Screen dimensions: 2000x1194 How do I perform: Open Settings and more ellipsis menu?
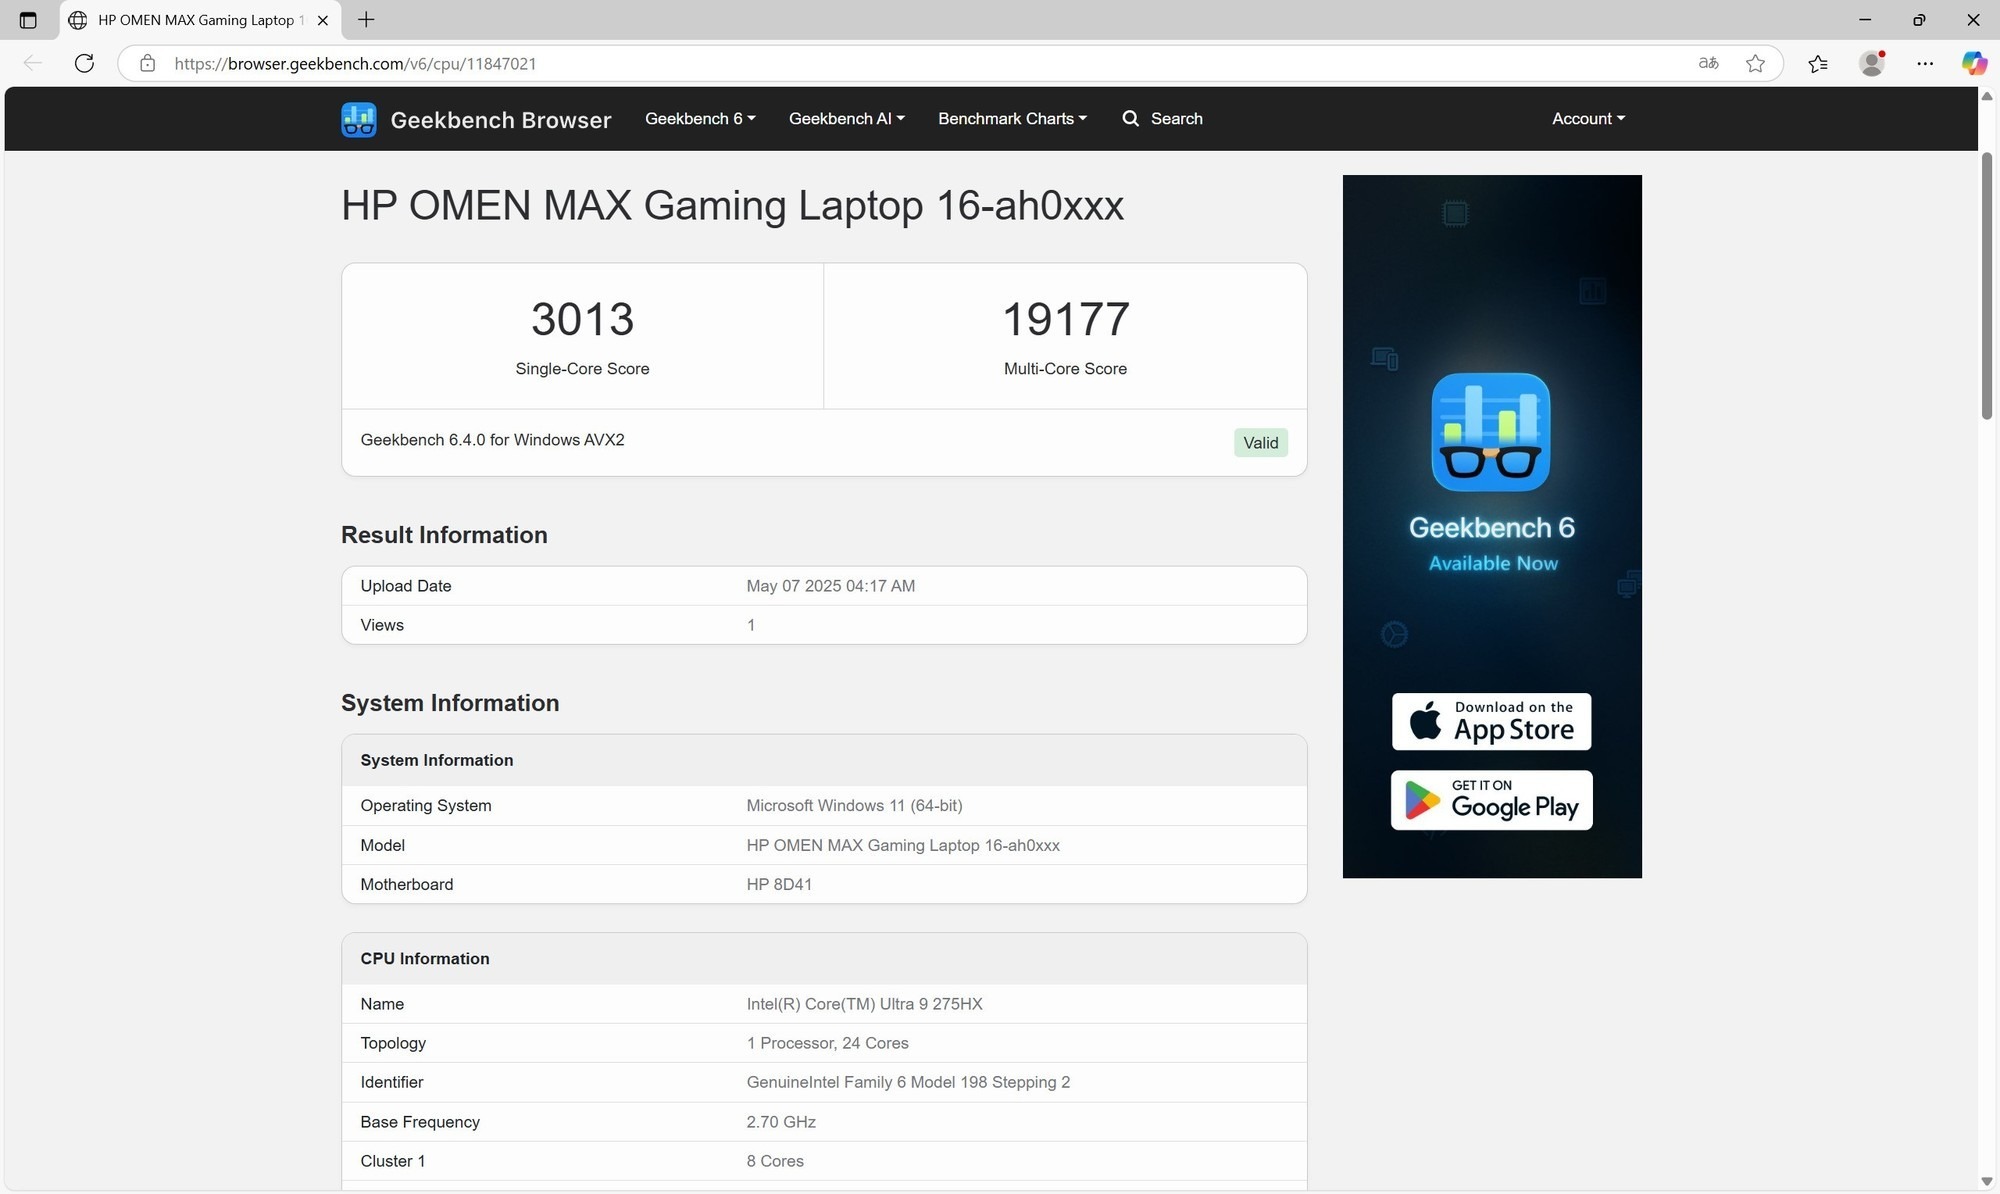[x=1925, y=63]
